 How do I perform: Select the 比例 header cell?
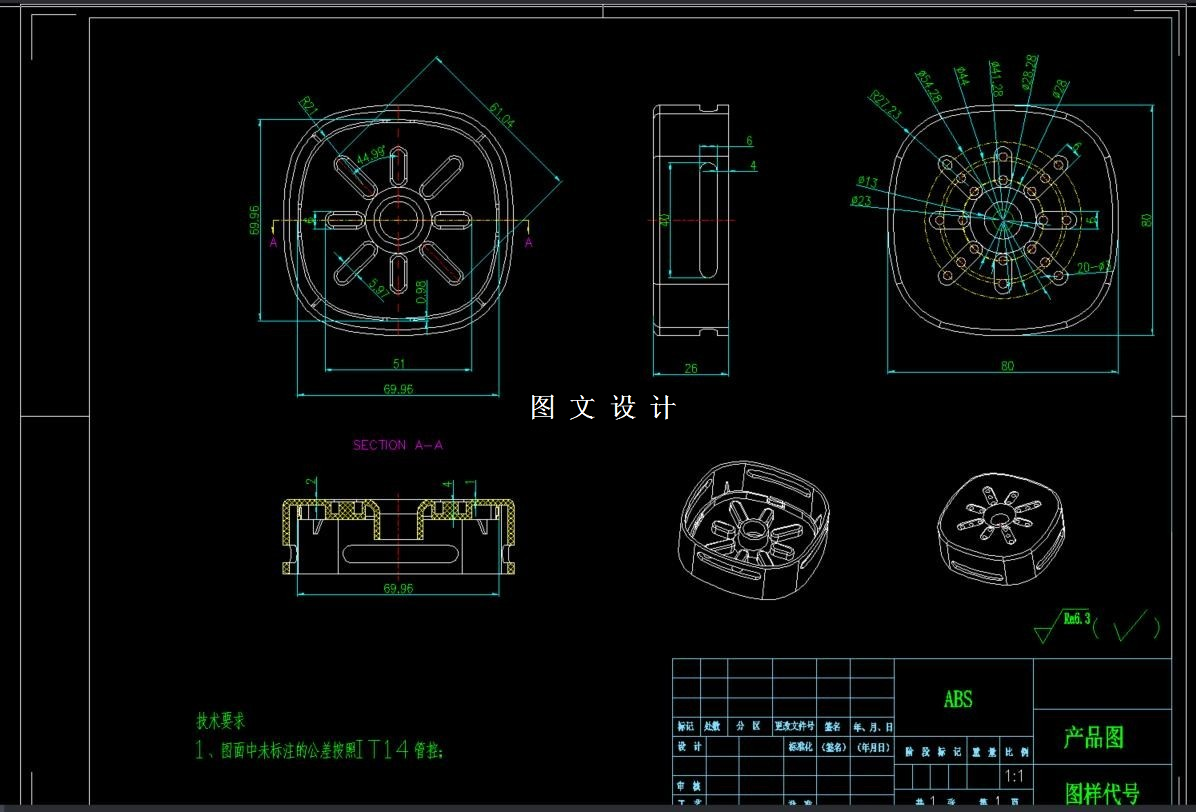tap(1016, 752)
